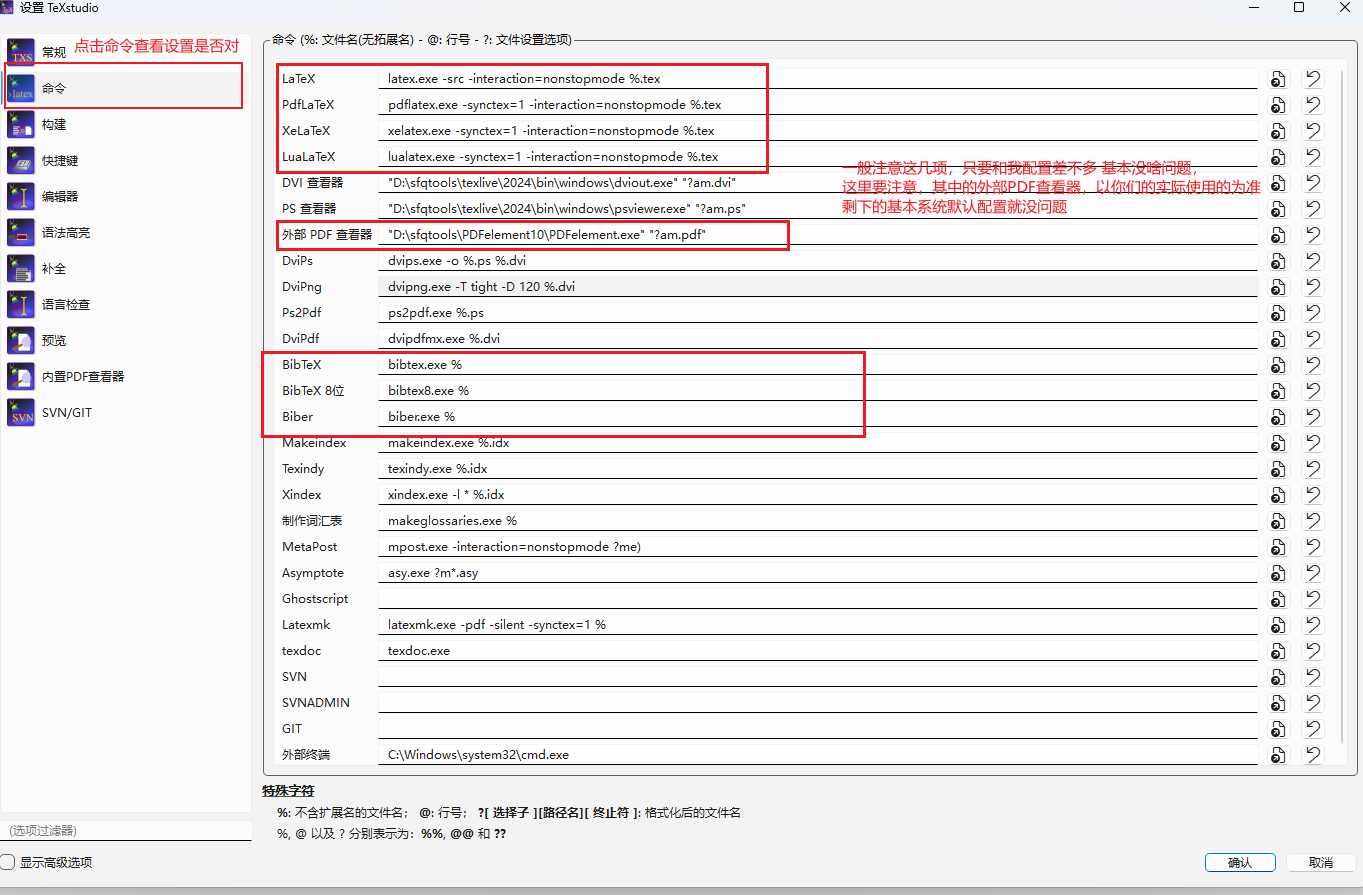The width and height of the screenshot is (1363, 895).
Task: Confirm settings with 确认 button
Action: (1239, 862)
